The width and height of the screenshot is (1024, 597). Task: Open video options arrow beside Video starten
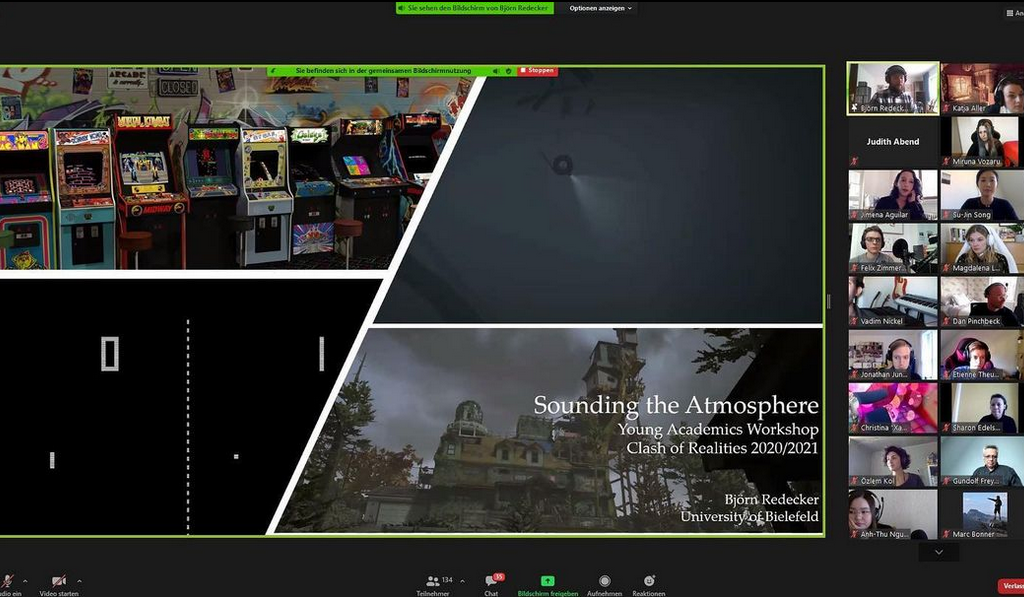click(79, 581)
